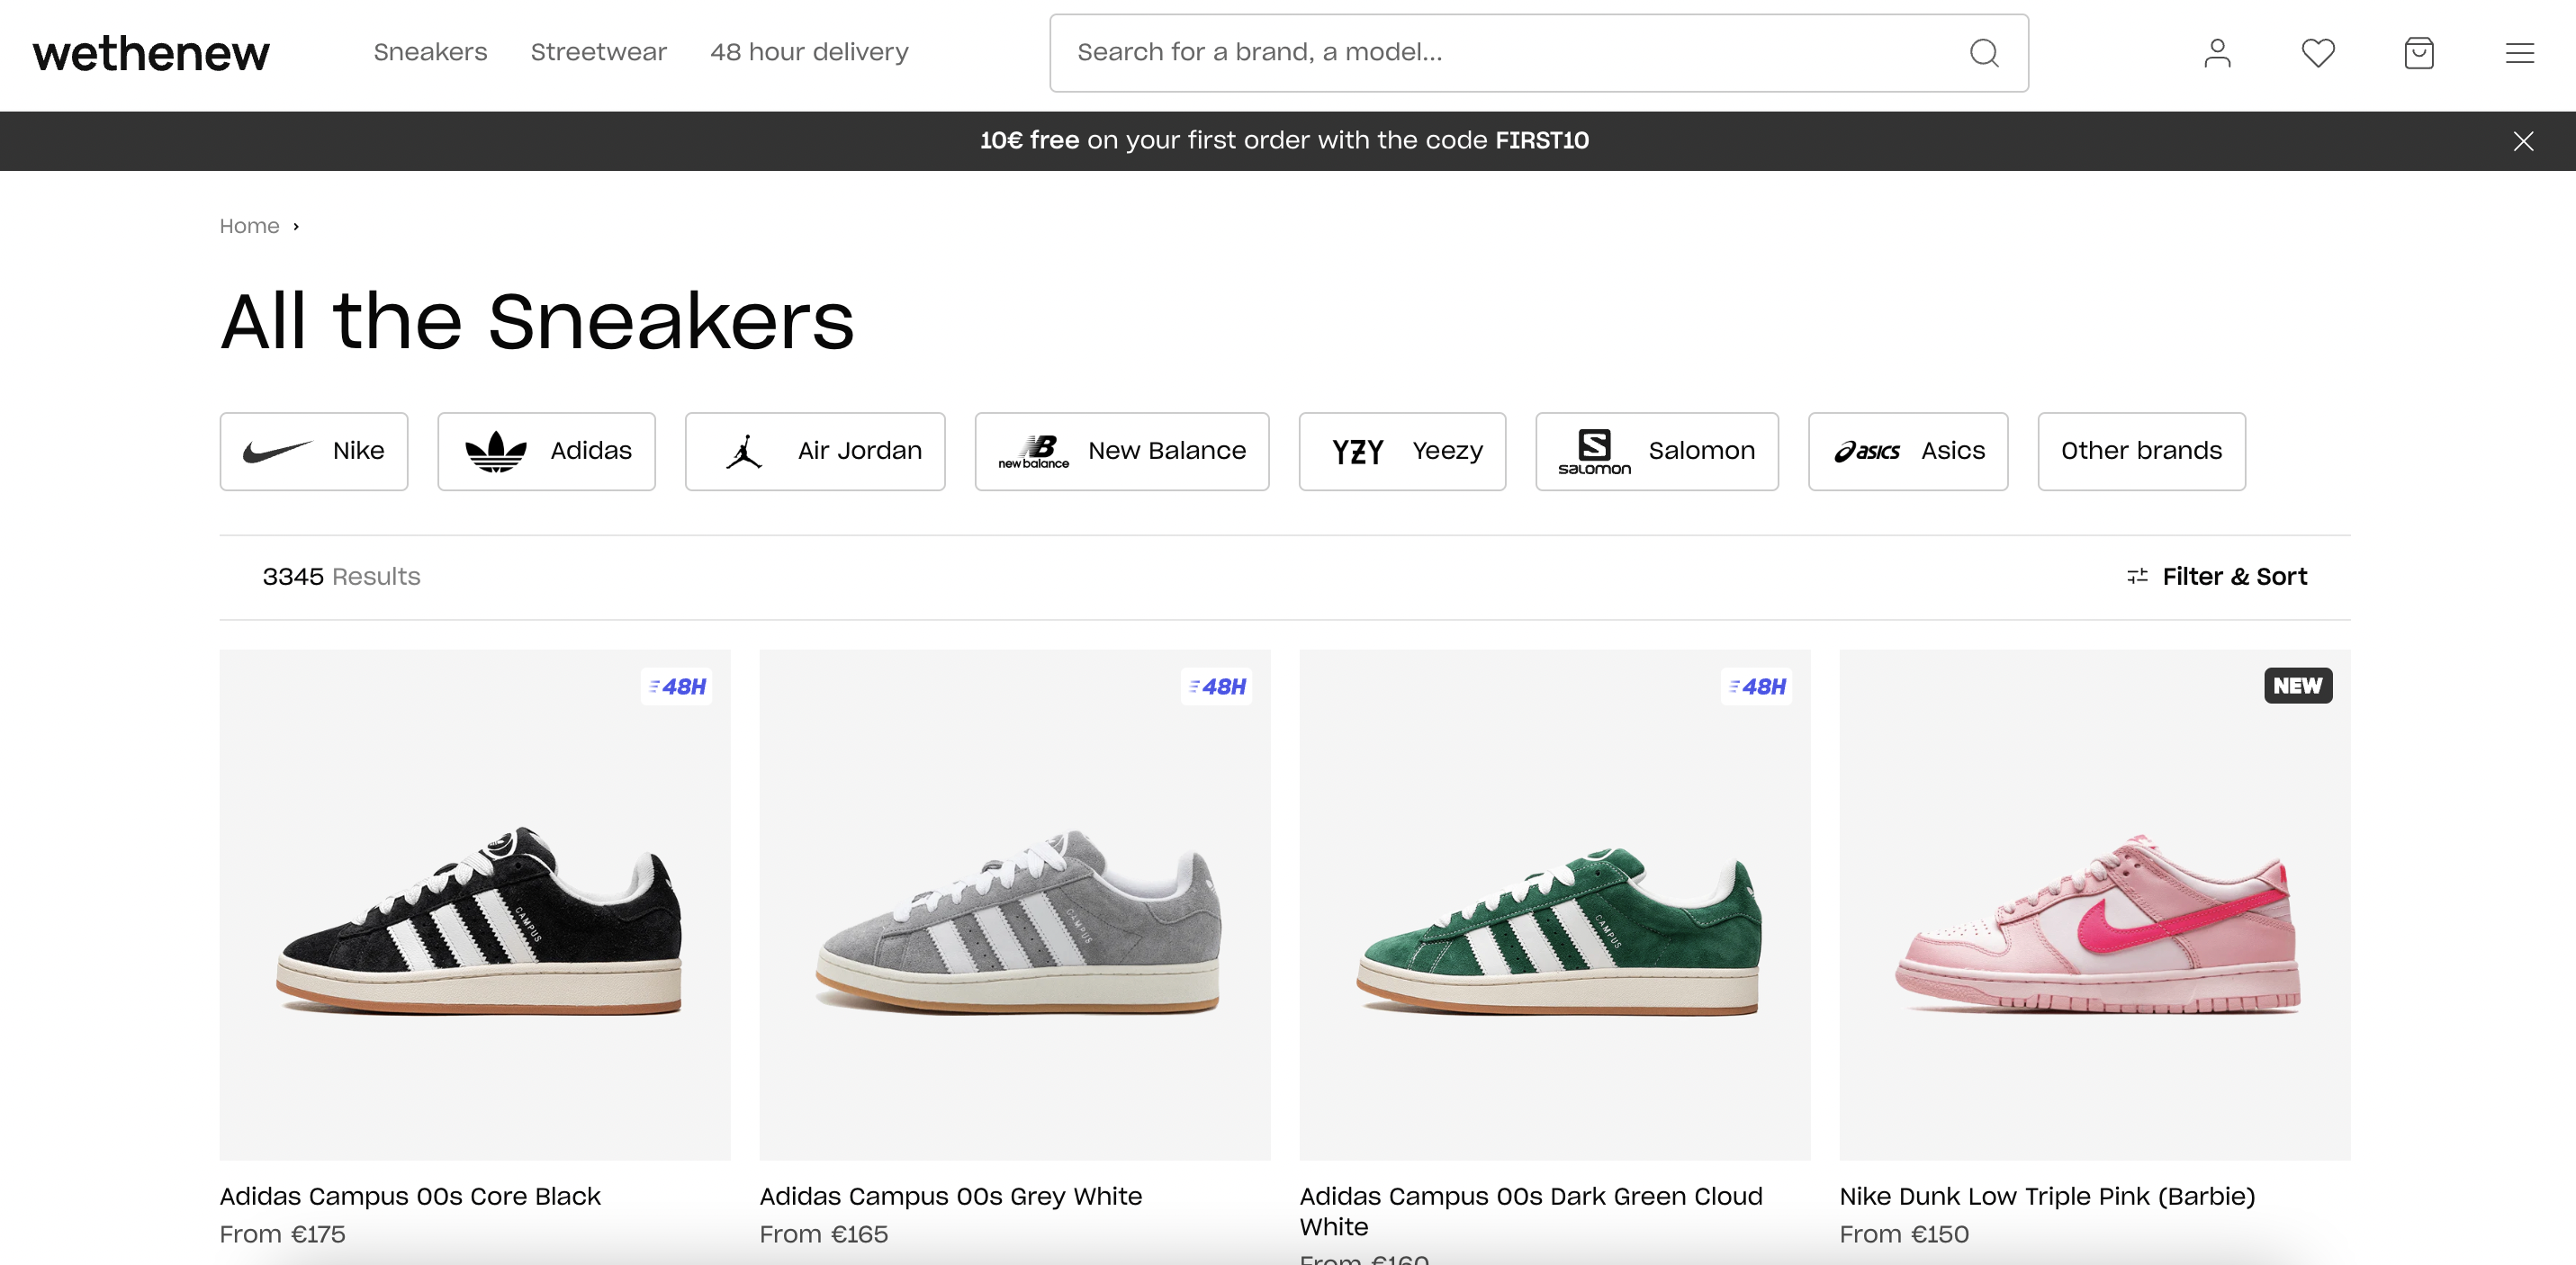Screen dimensions: 2576x1265
Task: Open the Nike Dunk Low Triple Pink product
Action: click(2094, 920)
